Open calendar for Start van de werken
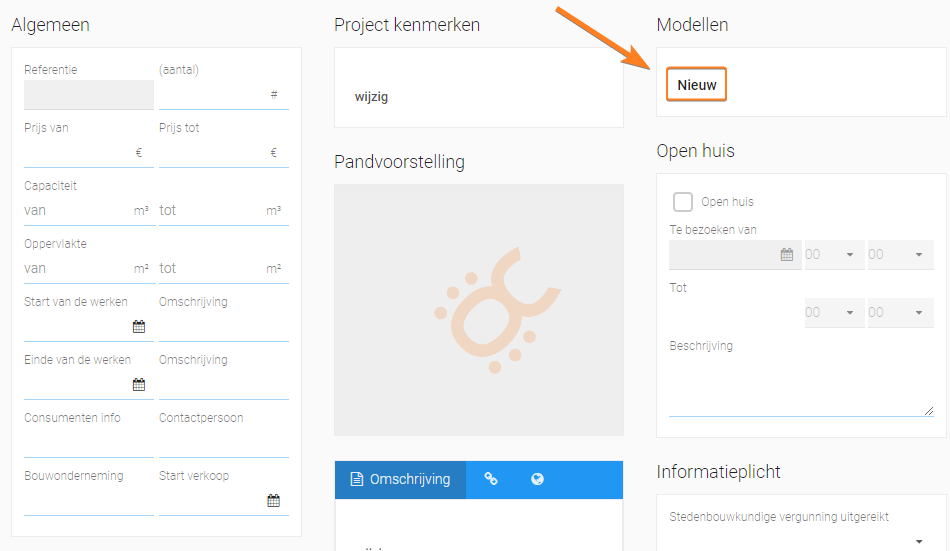The image size is (950, 551). [139, 327]
